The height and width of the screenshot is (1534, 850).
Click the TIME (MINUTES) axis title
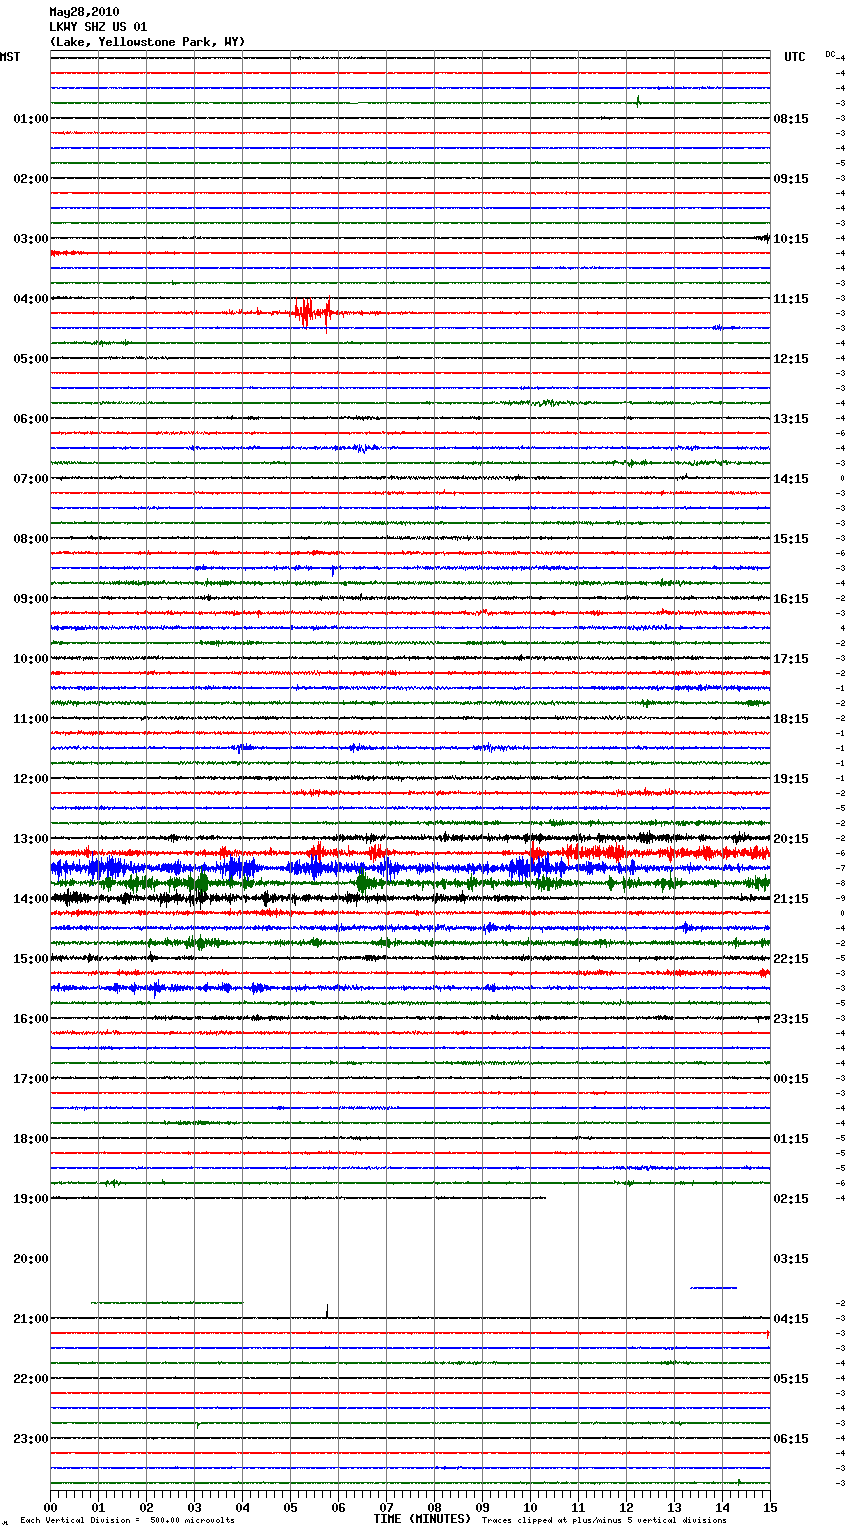422,1519
